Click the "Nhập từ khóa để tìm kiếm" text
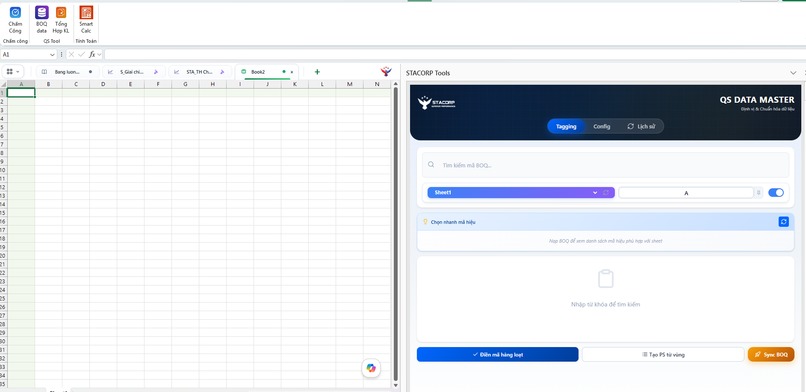This screenshot has height=392, width=806. point(606,305)
